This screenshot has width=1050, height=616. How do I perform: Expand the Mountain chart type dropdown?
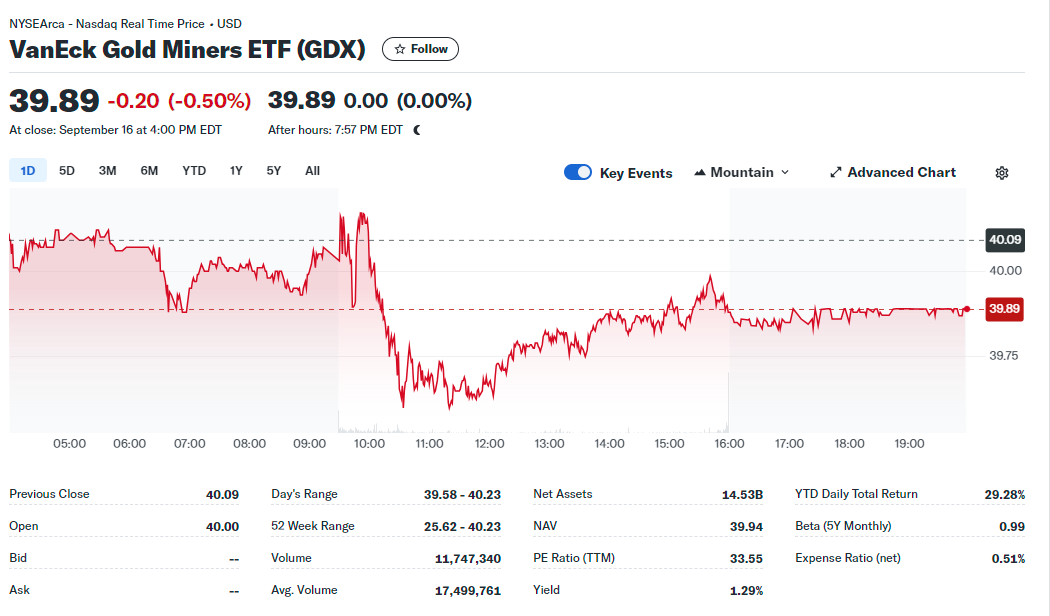pos(741,173)
